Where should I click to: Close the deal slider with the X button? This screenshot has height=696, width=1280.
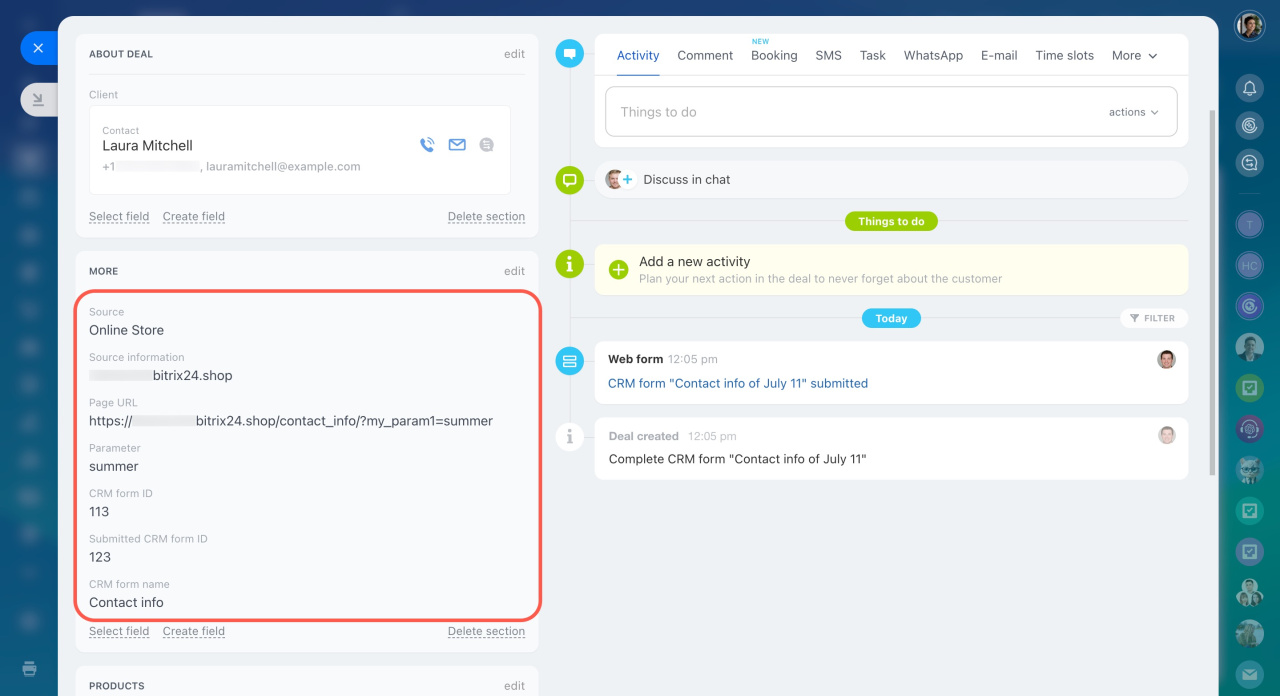coord(38,48)
